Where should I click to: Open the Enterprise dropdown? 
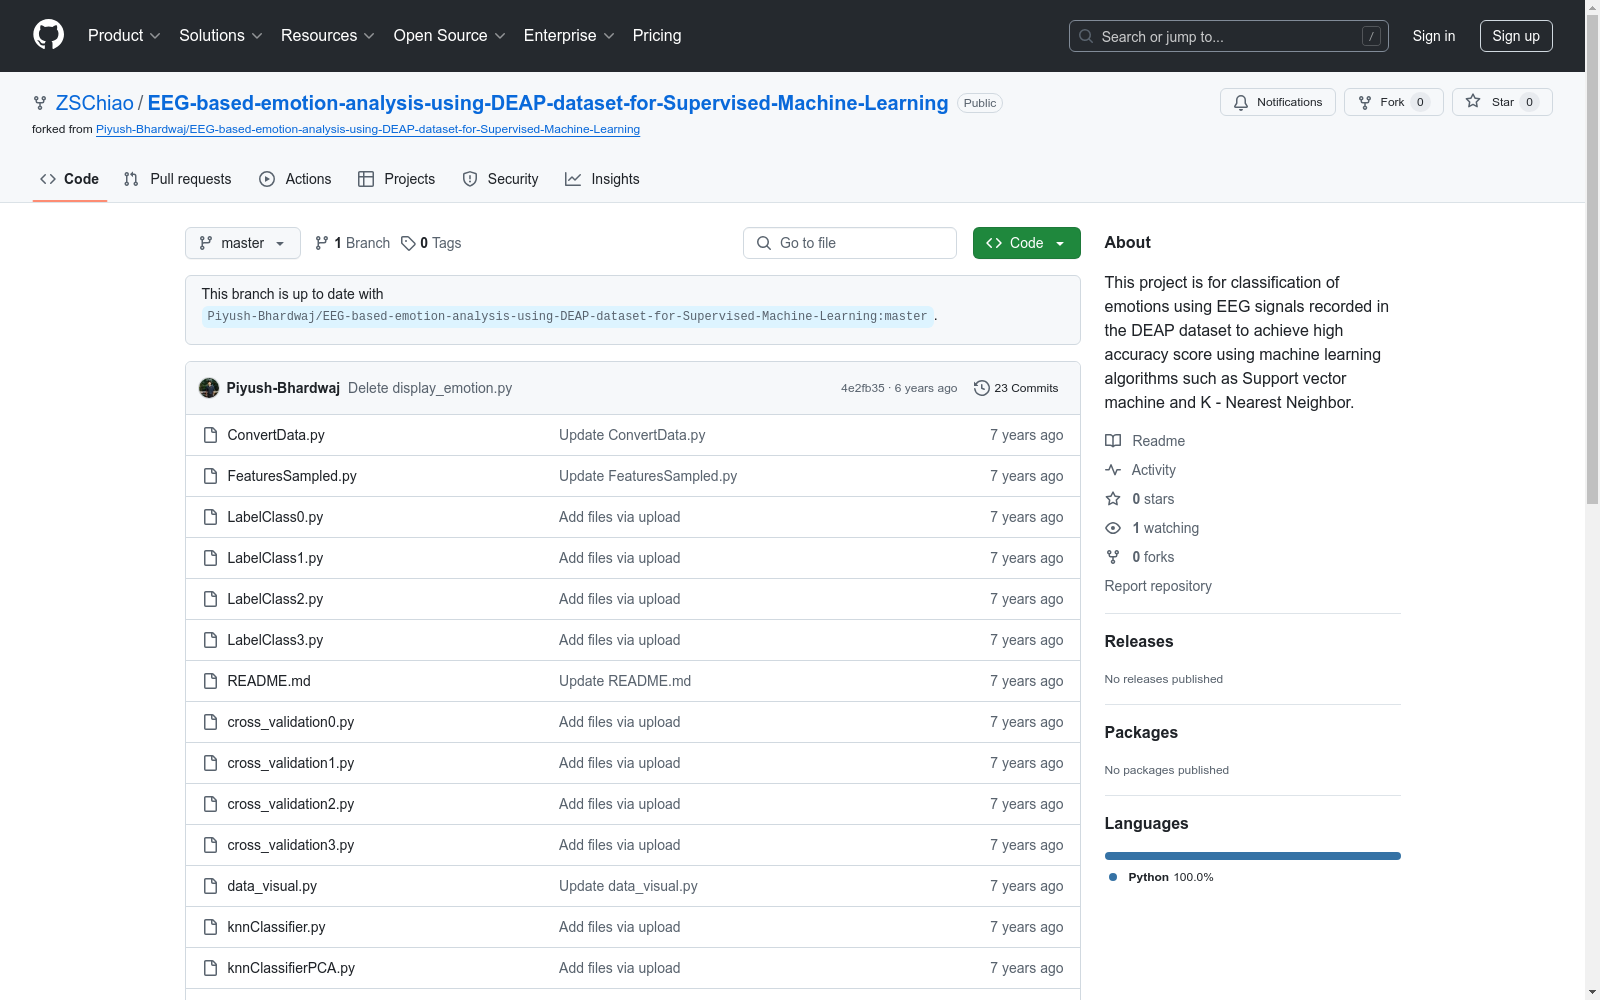569,35
